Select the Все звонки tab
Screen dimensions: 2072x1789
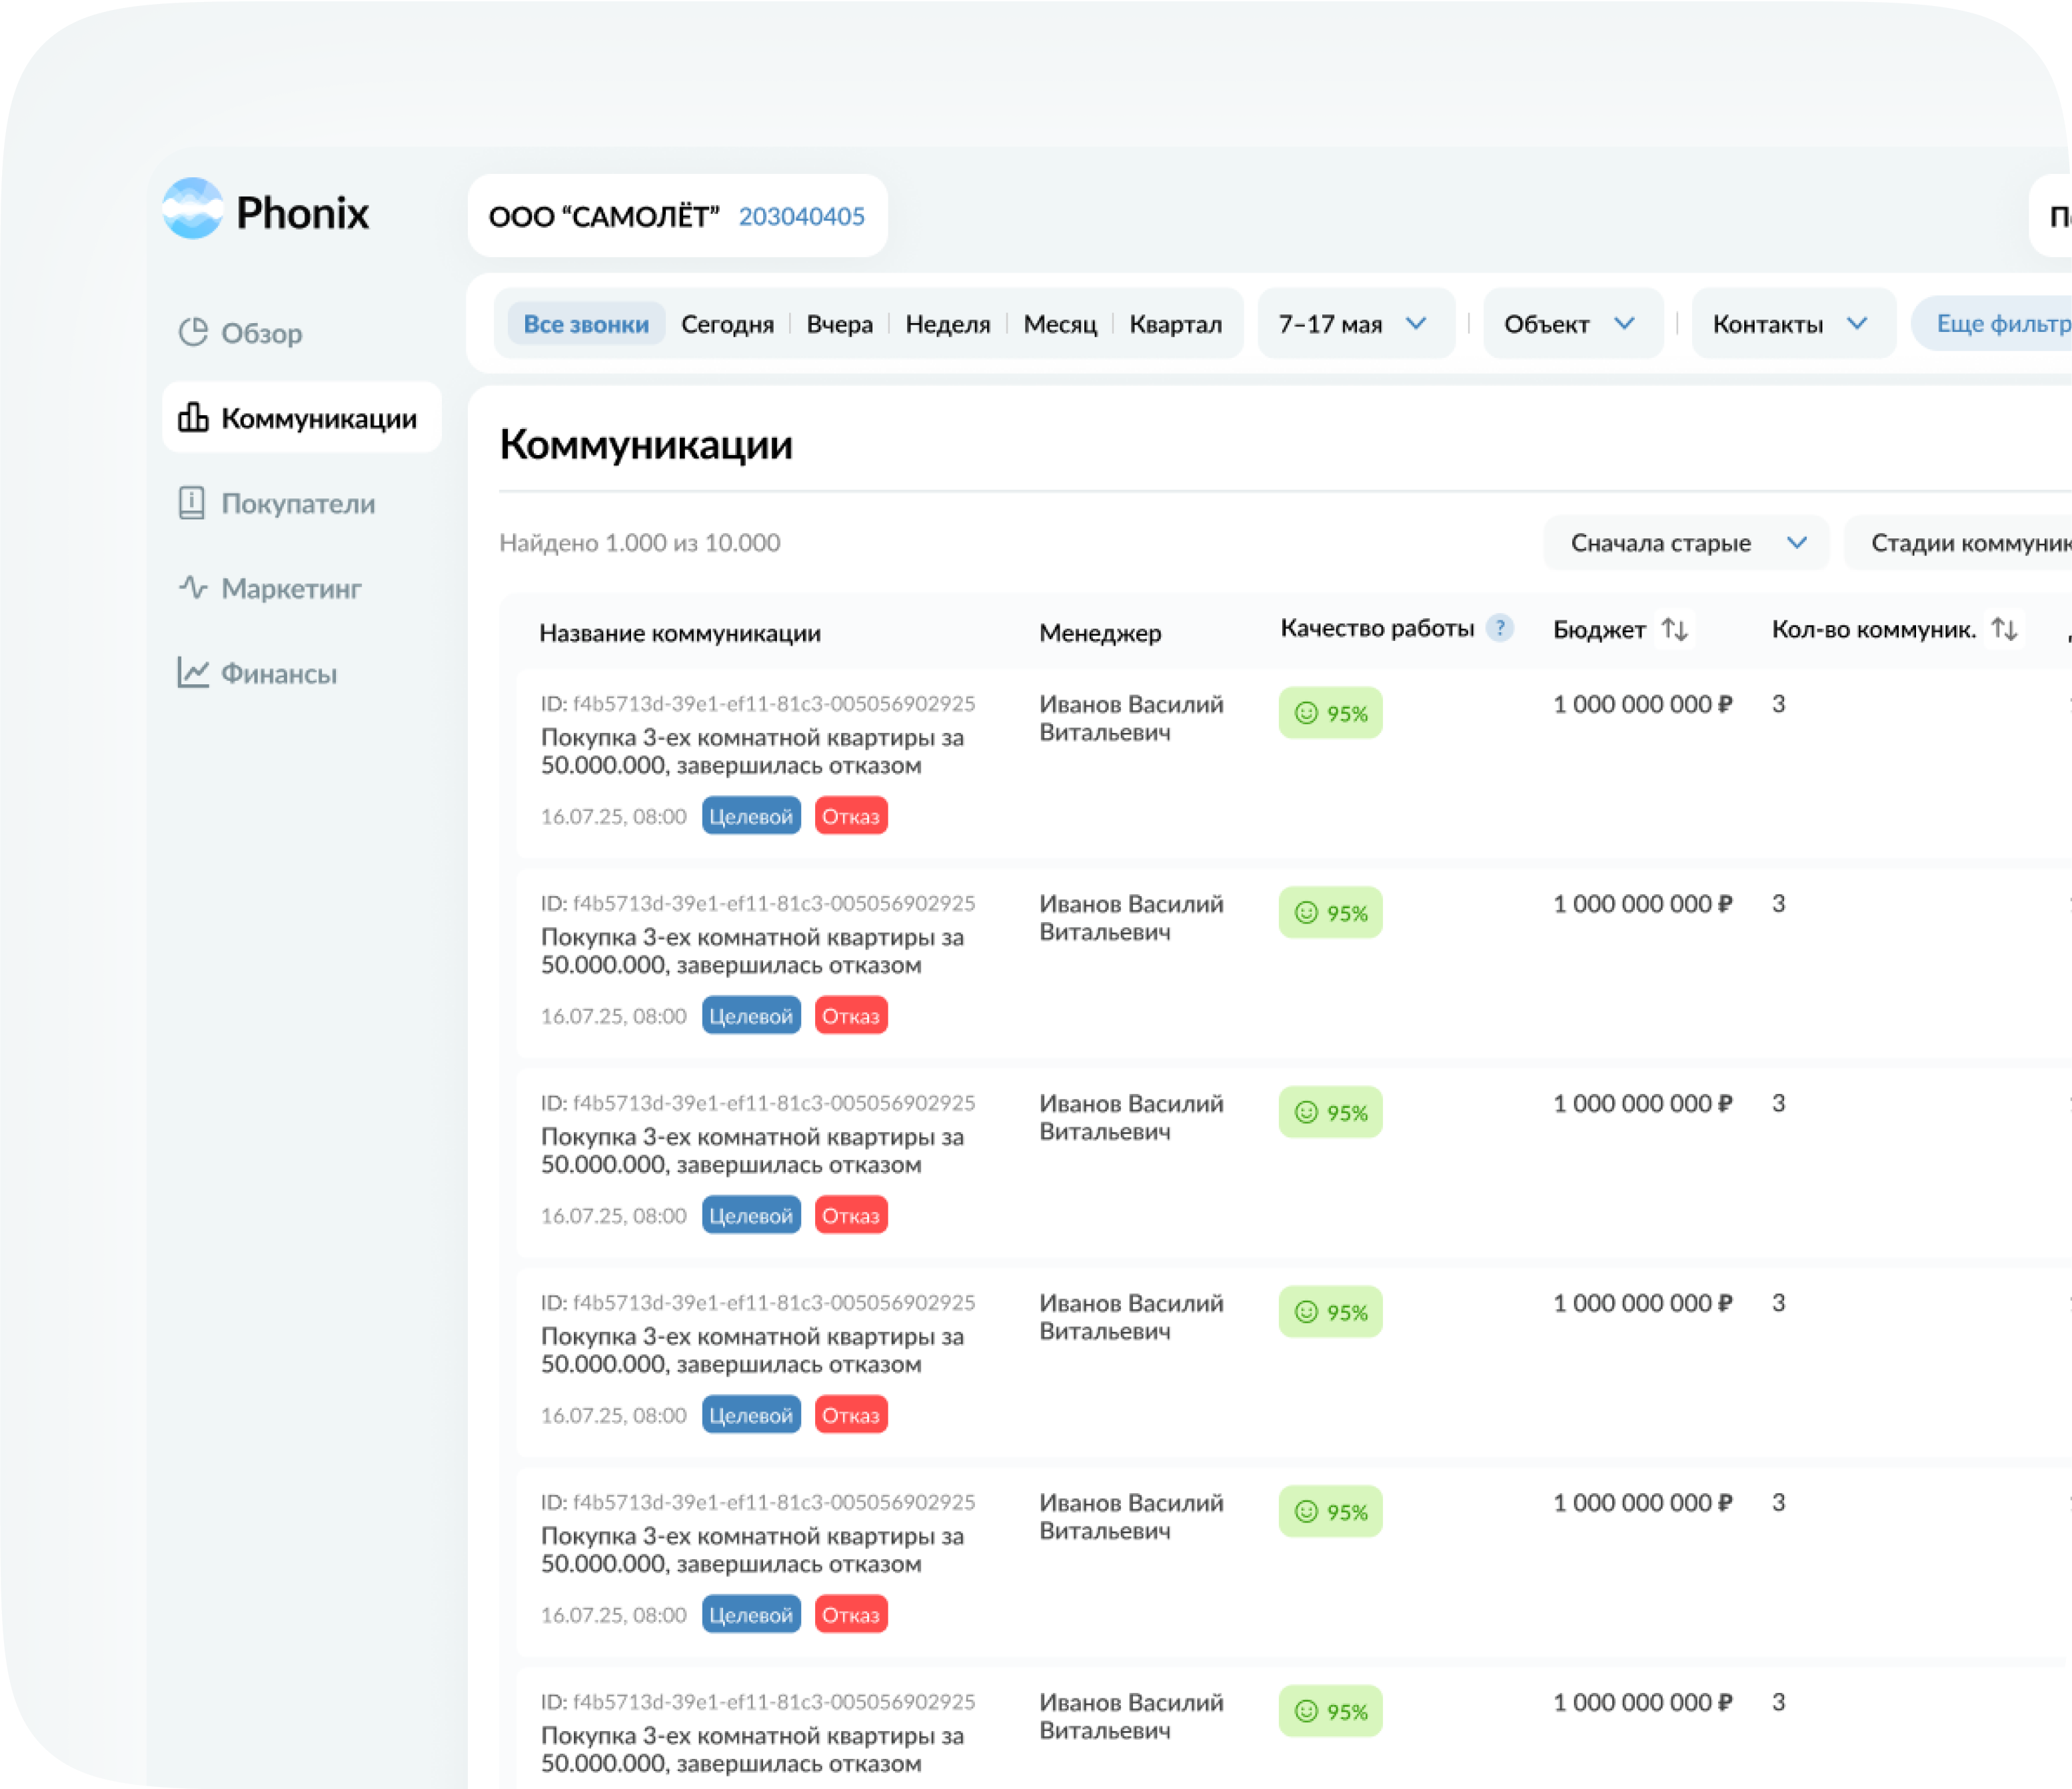point(586,324)
